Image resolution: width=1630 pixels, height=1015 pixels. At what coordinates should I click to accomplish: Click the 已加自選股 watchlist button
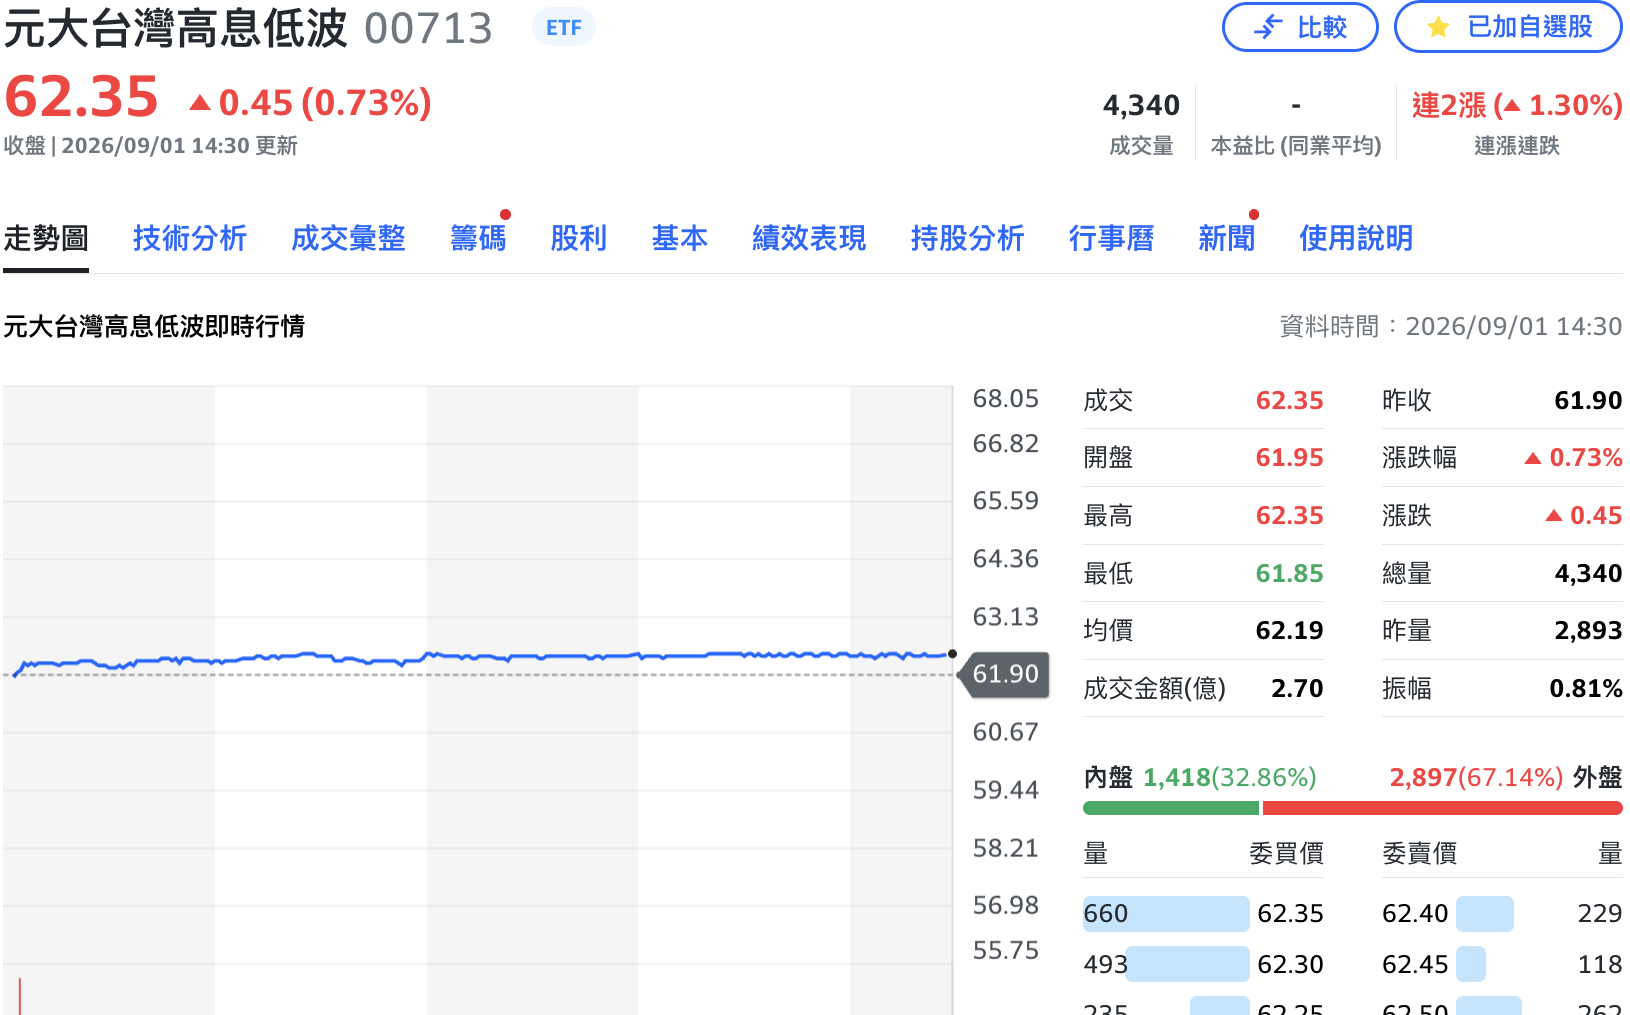[x=1508, y=27]
